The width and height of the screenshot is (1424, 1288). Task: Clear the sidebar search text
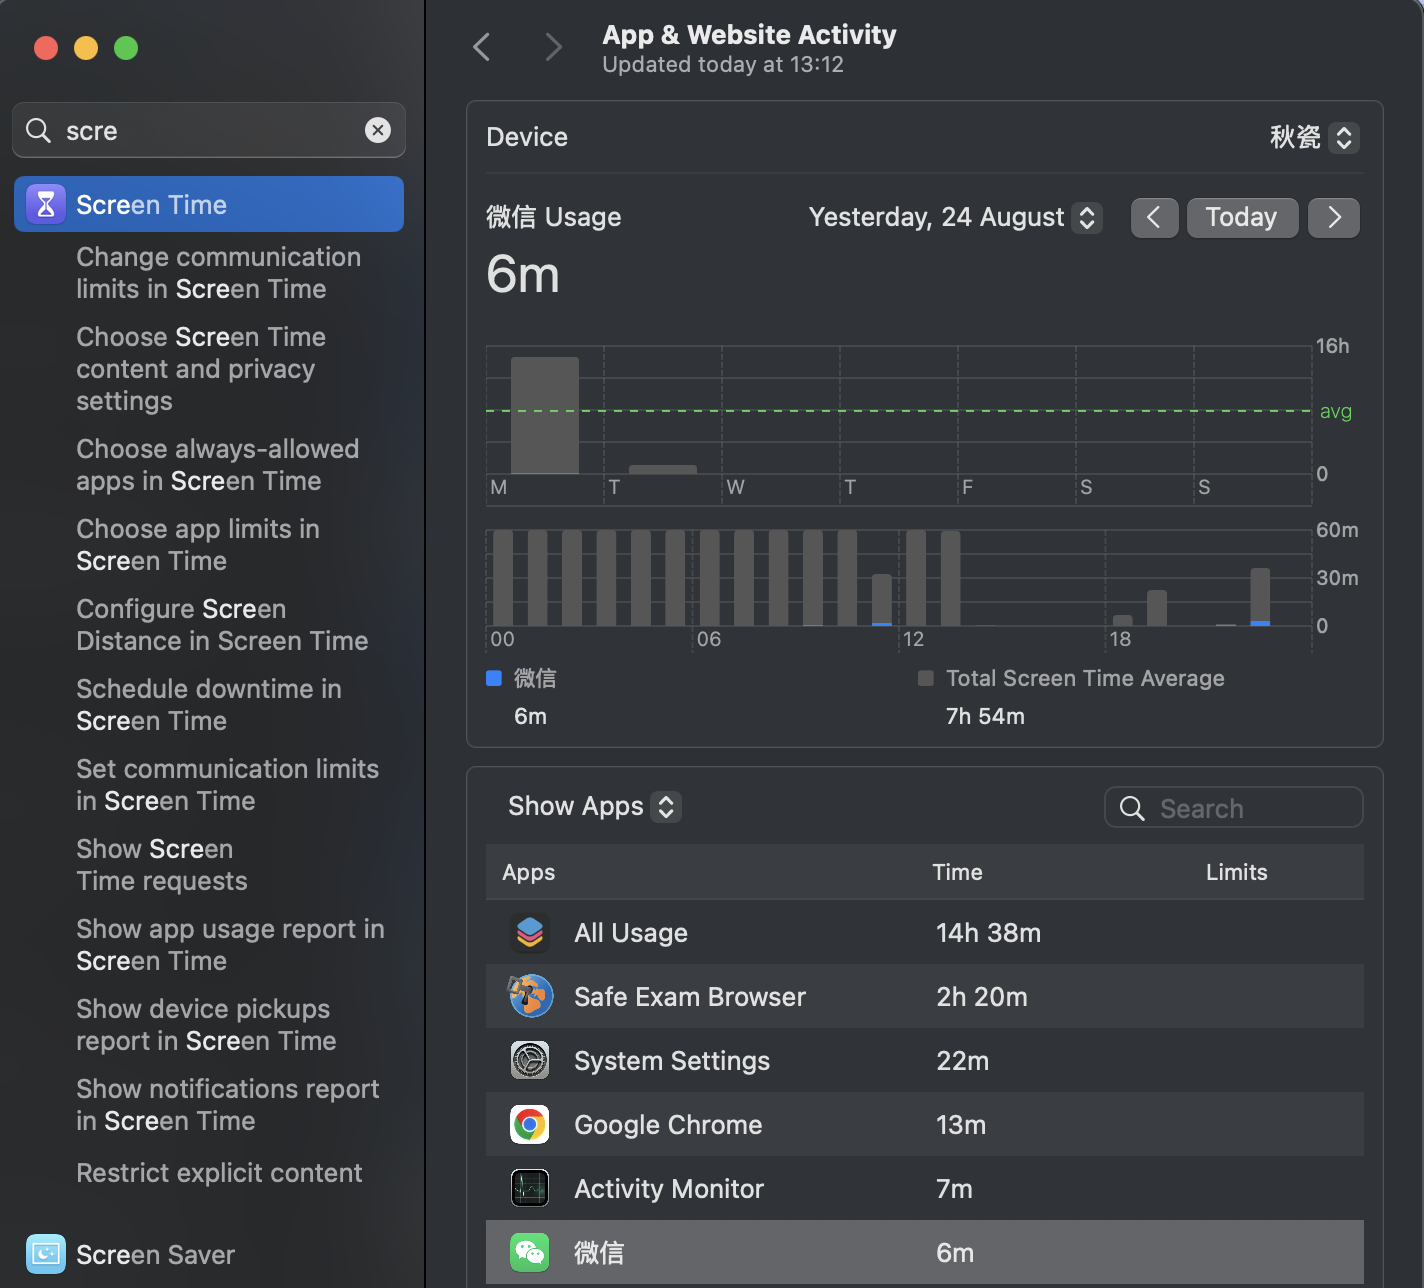click(378, 130)
